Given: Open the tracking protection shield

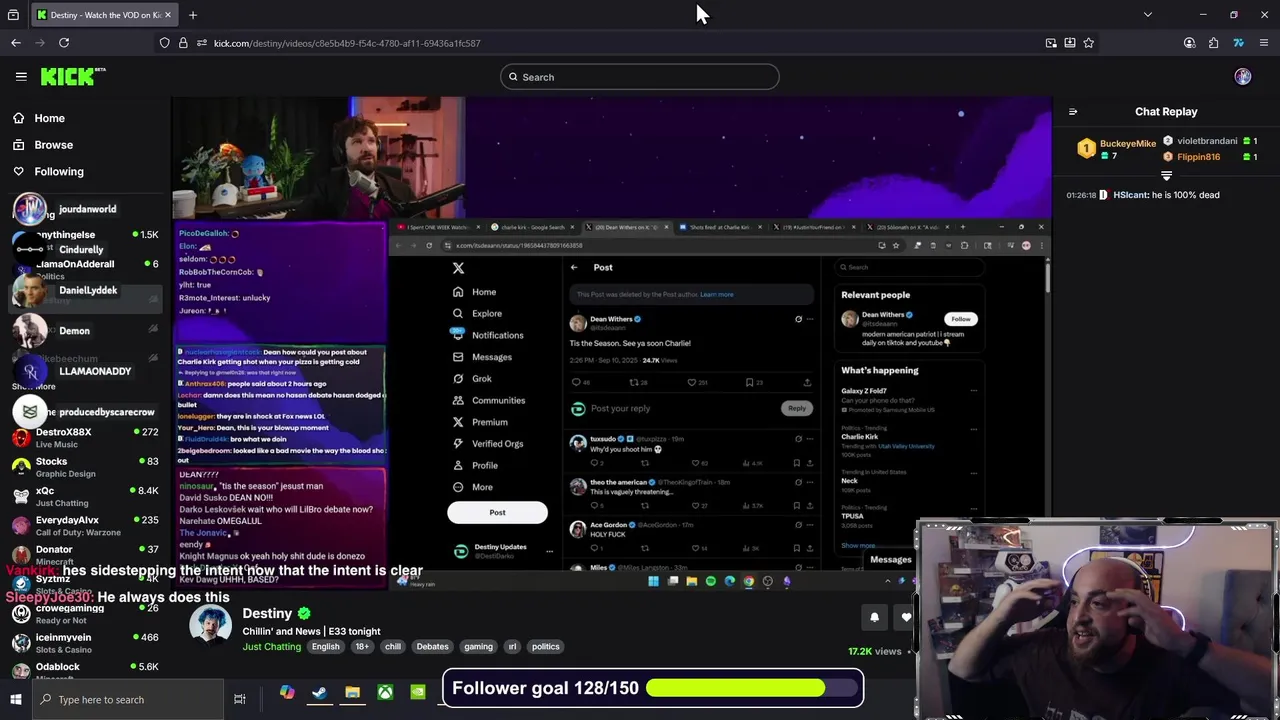Looking at the screenshot, I should tap(165, 43).
